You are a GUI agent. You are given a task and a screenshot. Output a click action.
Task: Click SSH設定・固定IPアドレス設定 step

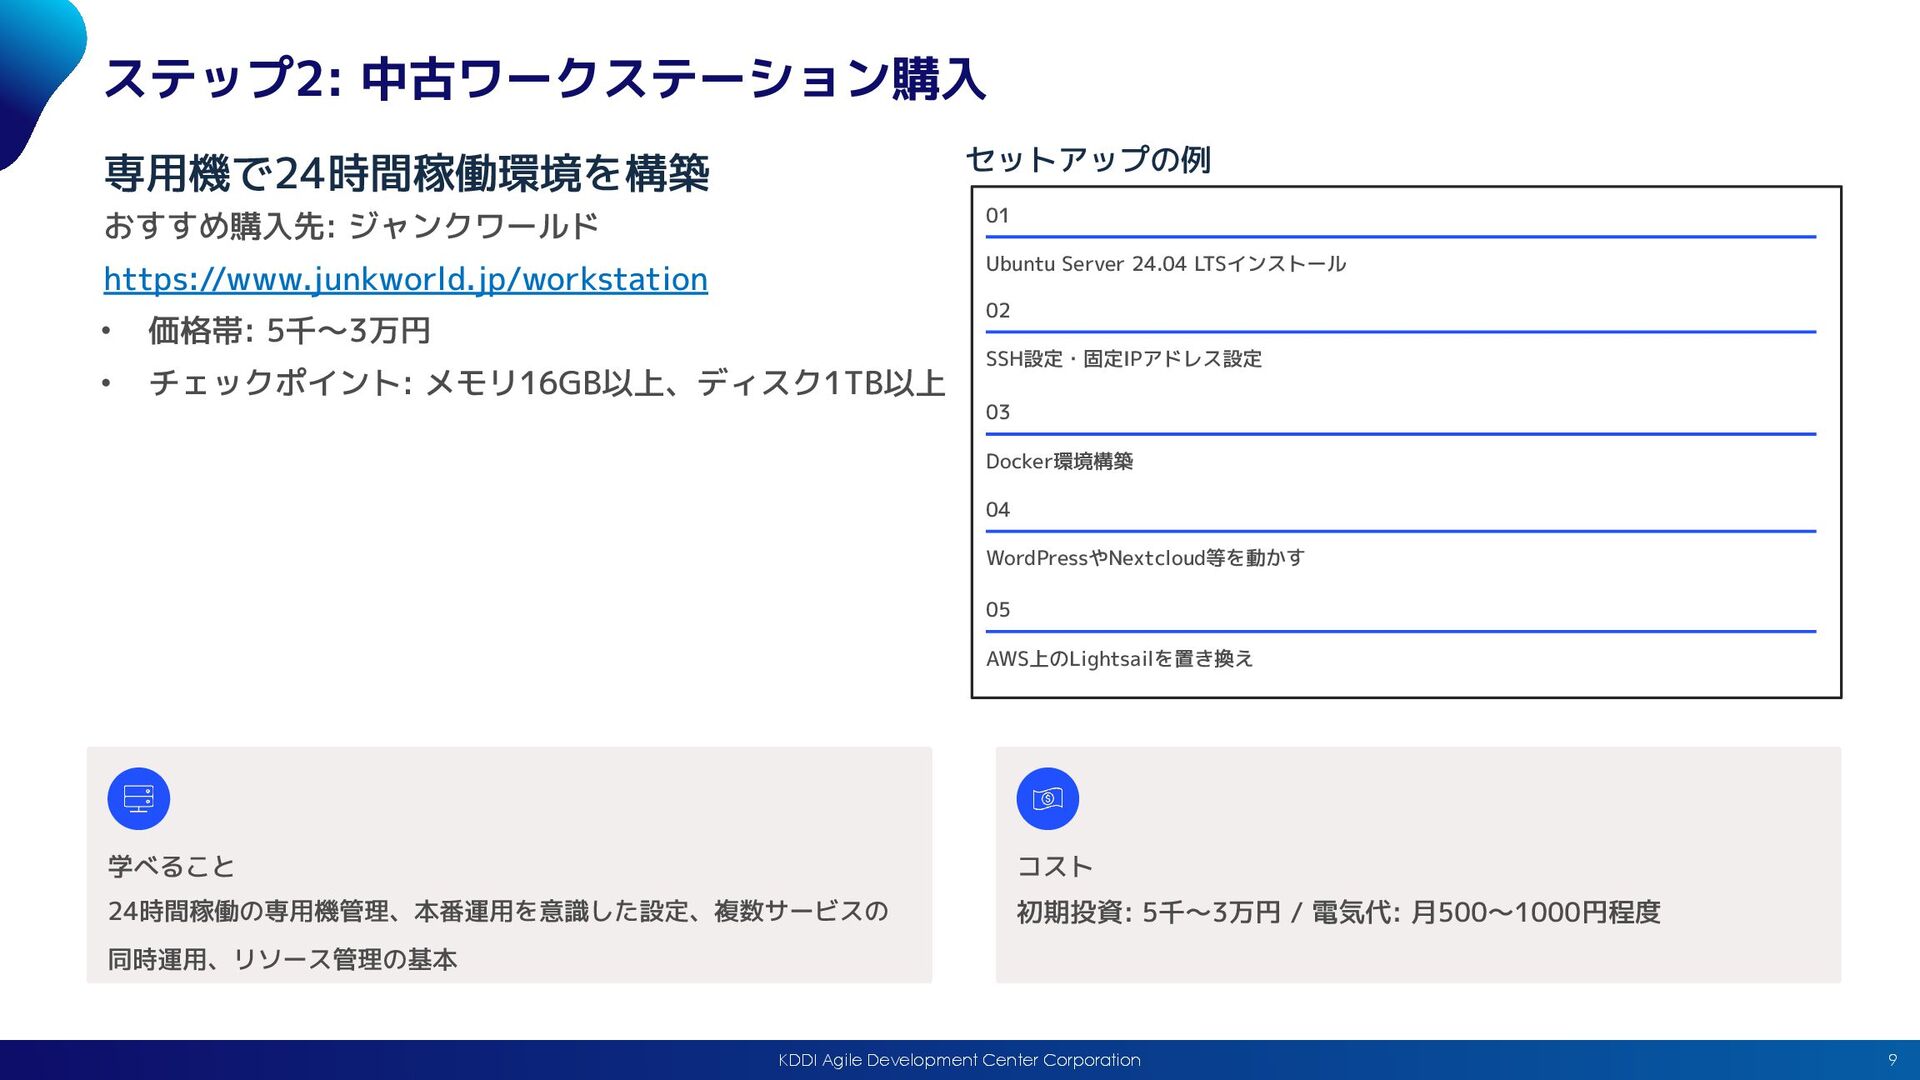pyautogui.click(x=1123, y=359)
